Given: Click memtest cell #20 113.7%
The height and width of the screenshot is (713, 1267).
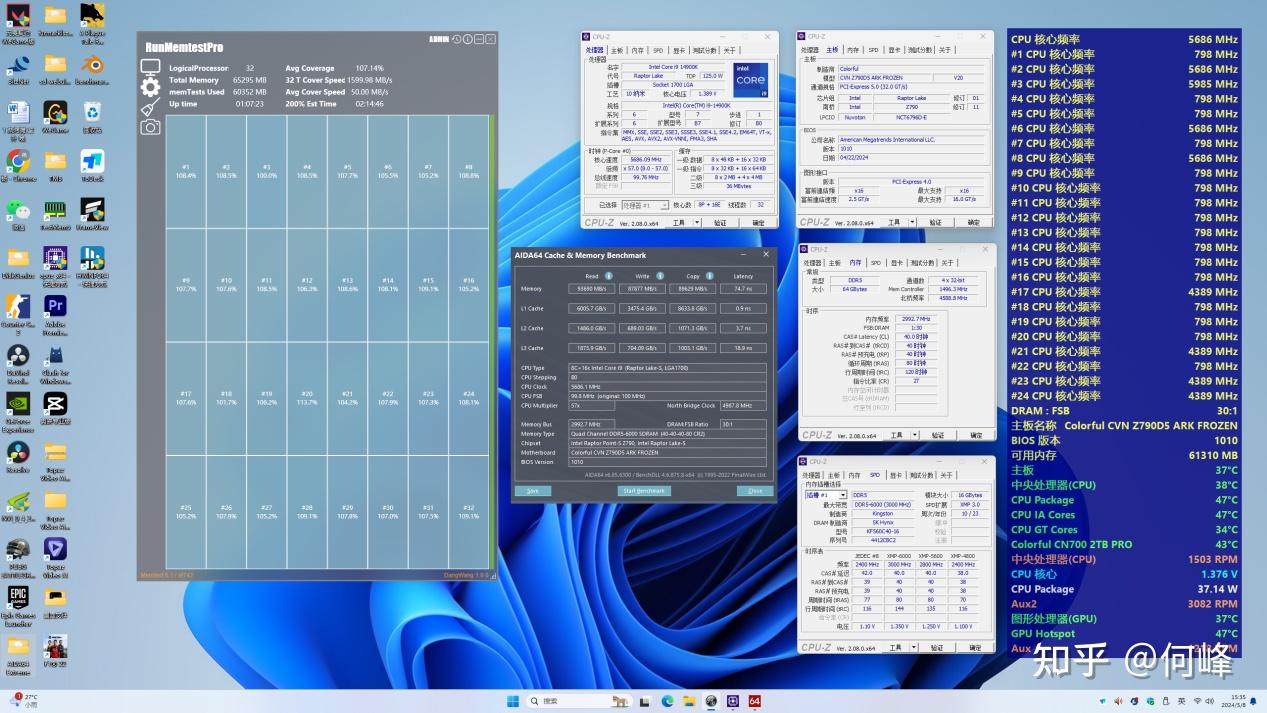Looking at the screenshot, I should [307, 398].
